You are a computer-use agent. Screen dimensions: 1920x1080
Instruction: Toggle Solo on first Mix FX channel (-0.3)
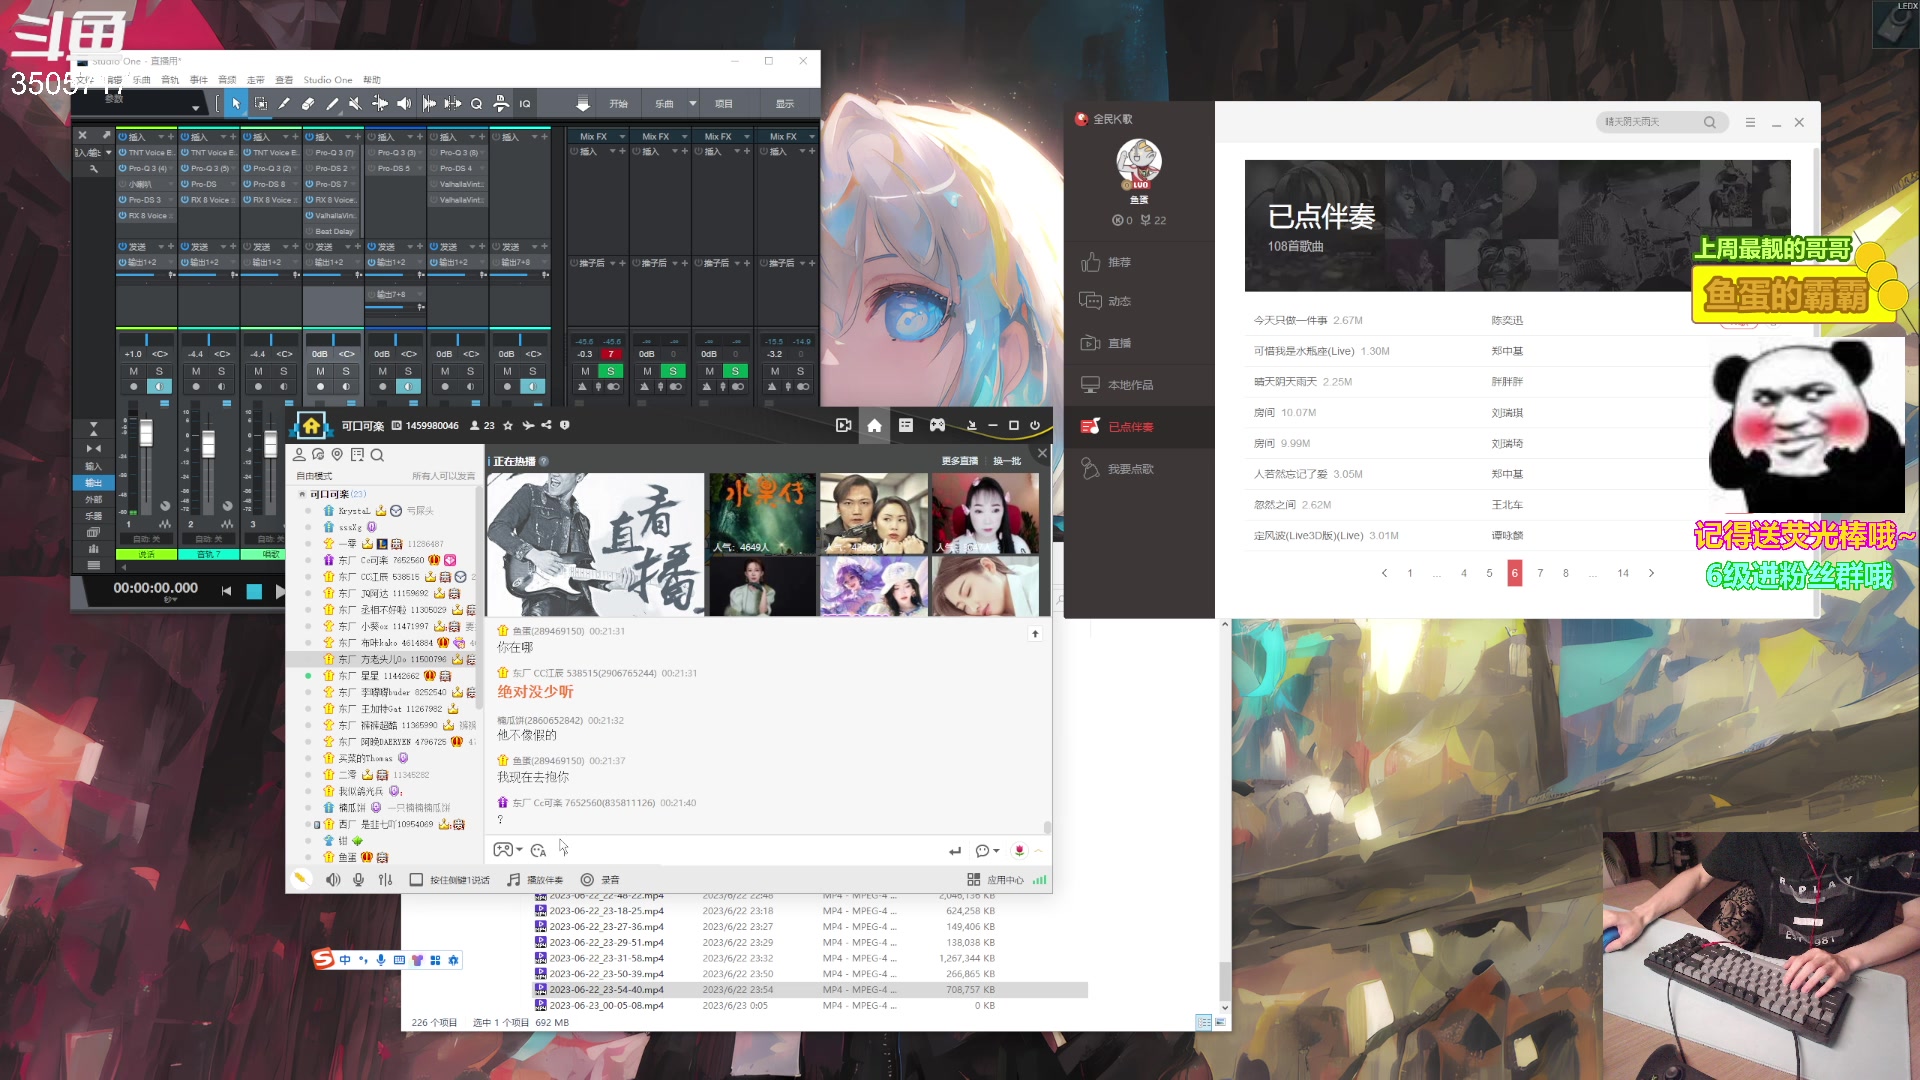[610, 371]
